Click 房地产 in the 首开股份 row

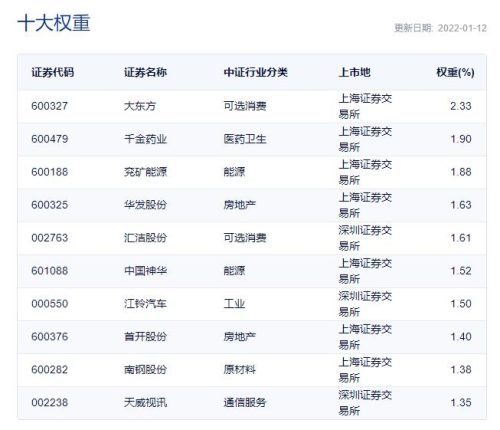tap(239, 337)
